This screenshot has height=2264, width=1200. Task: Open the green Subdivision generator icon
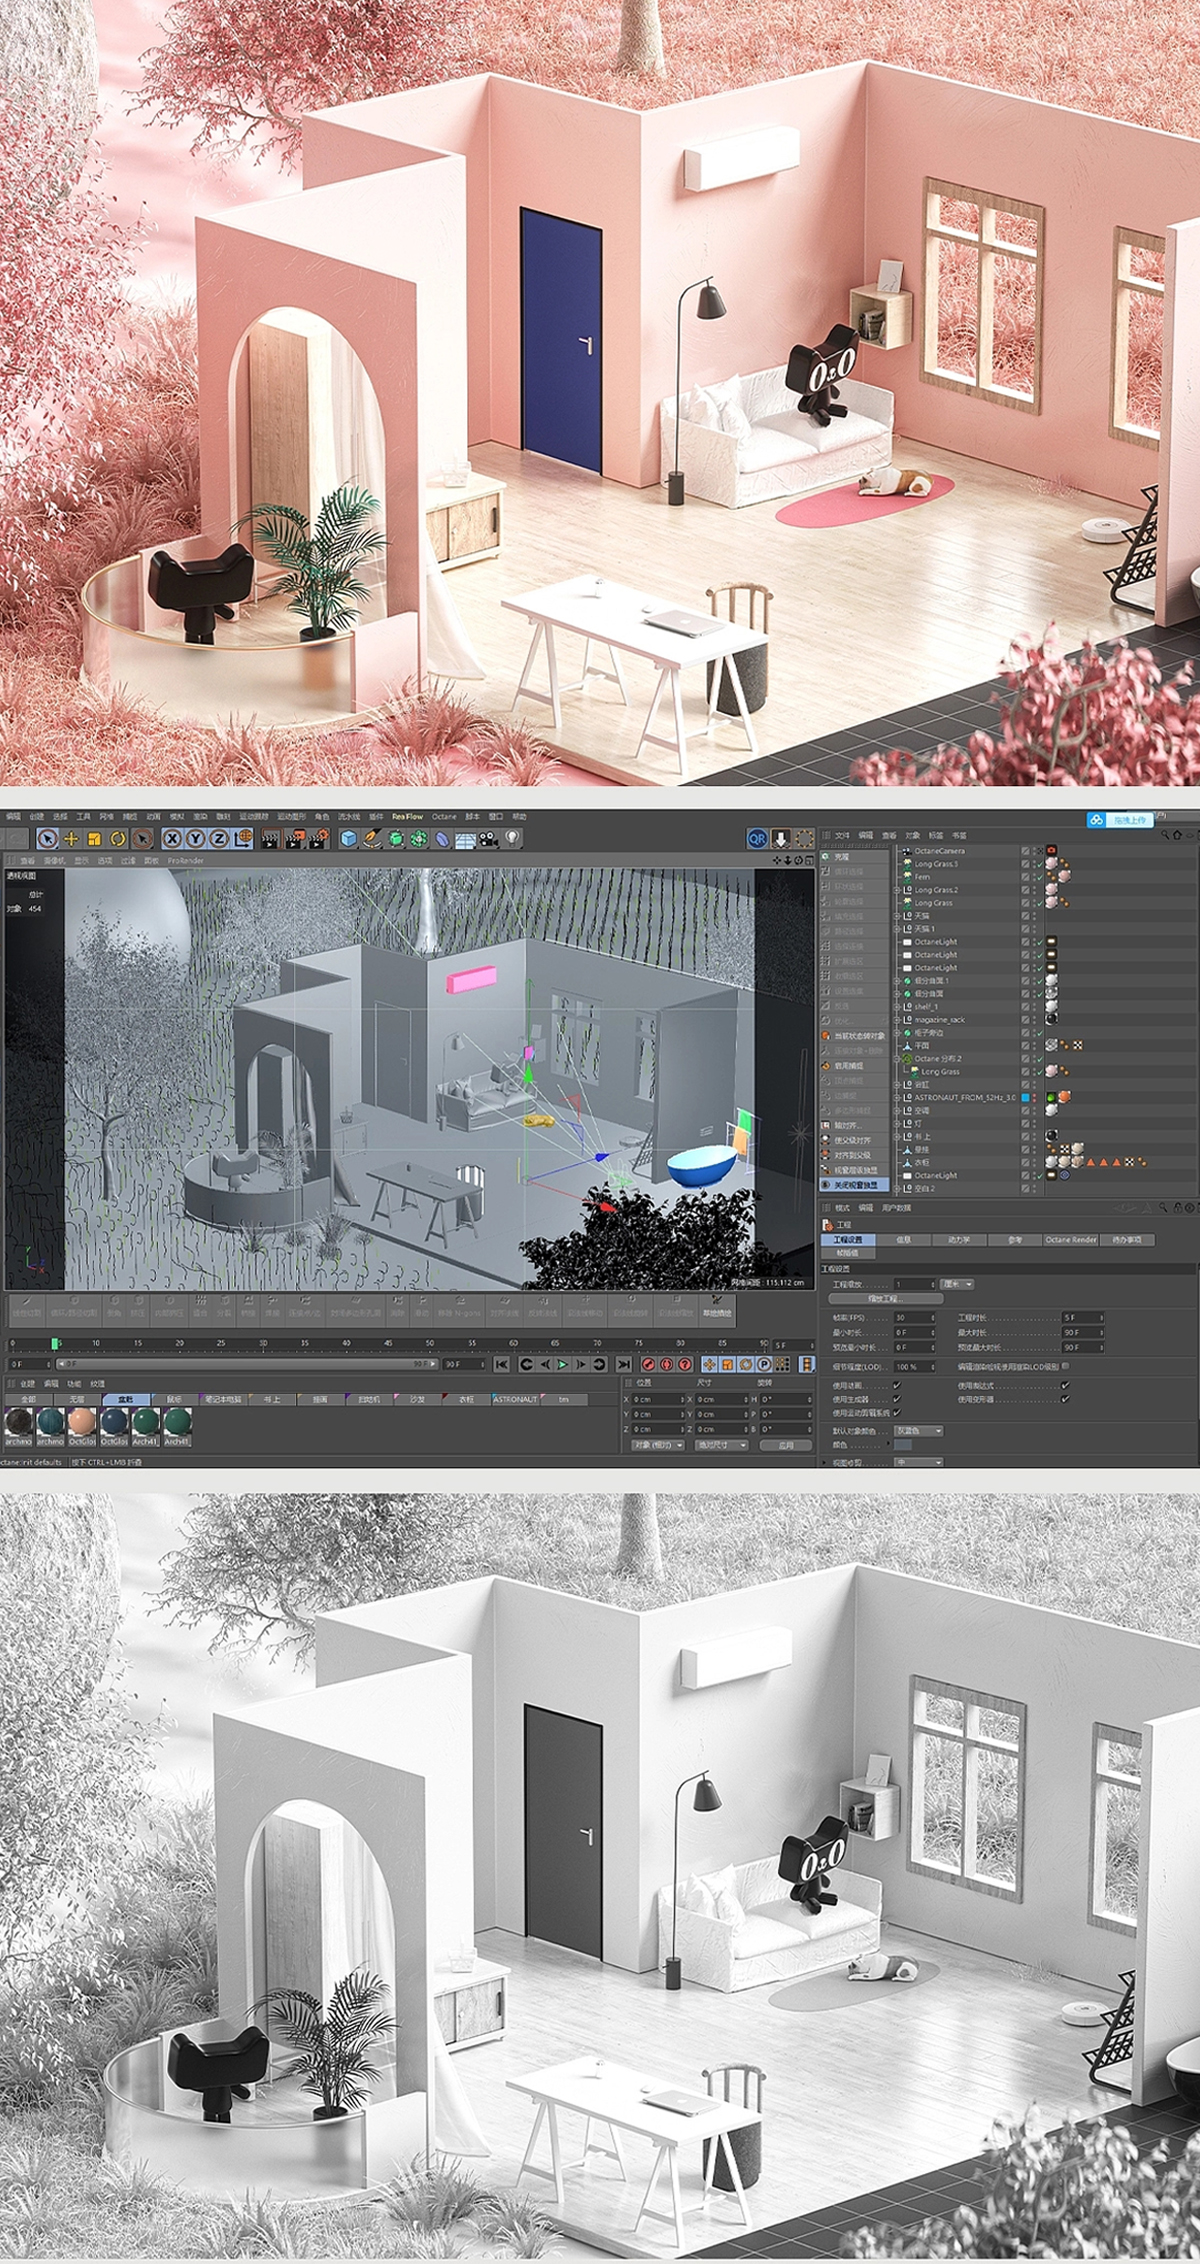coord(396,839)
